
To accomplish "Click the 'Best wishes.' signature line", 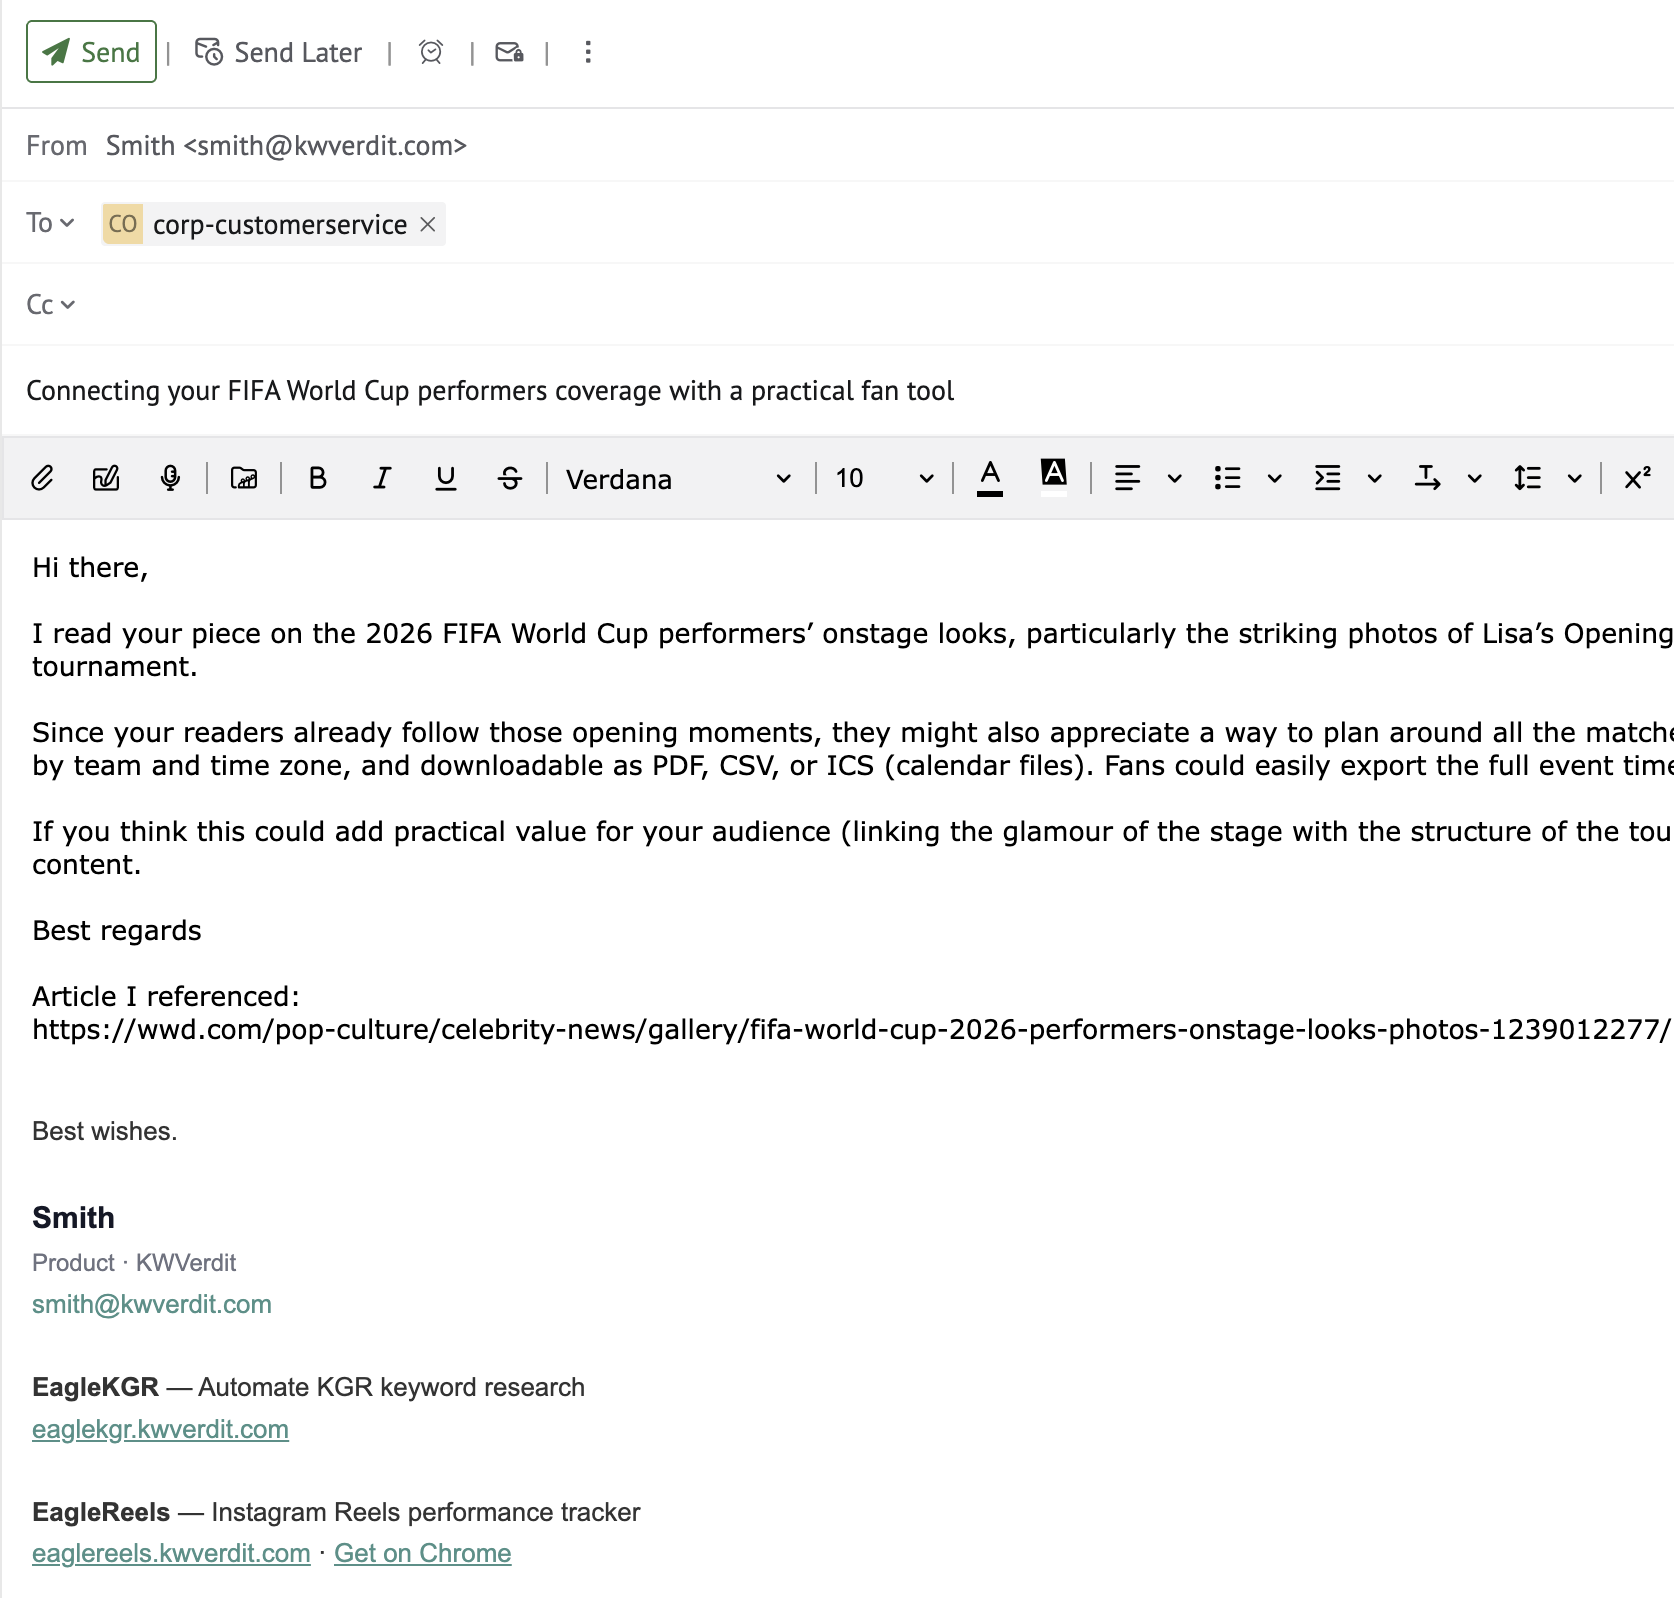I will pyautogui.click(x=104, y=1131).
